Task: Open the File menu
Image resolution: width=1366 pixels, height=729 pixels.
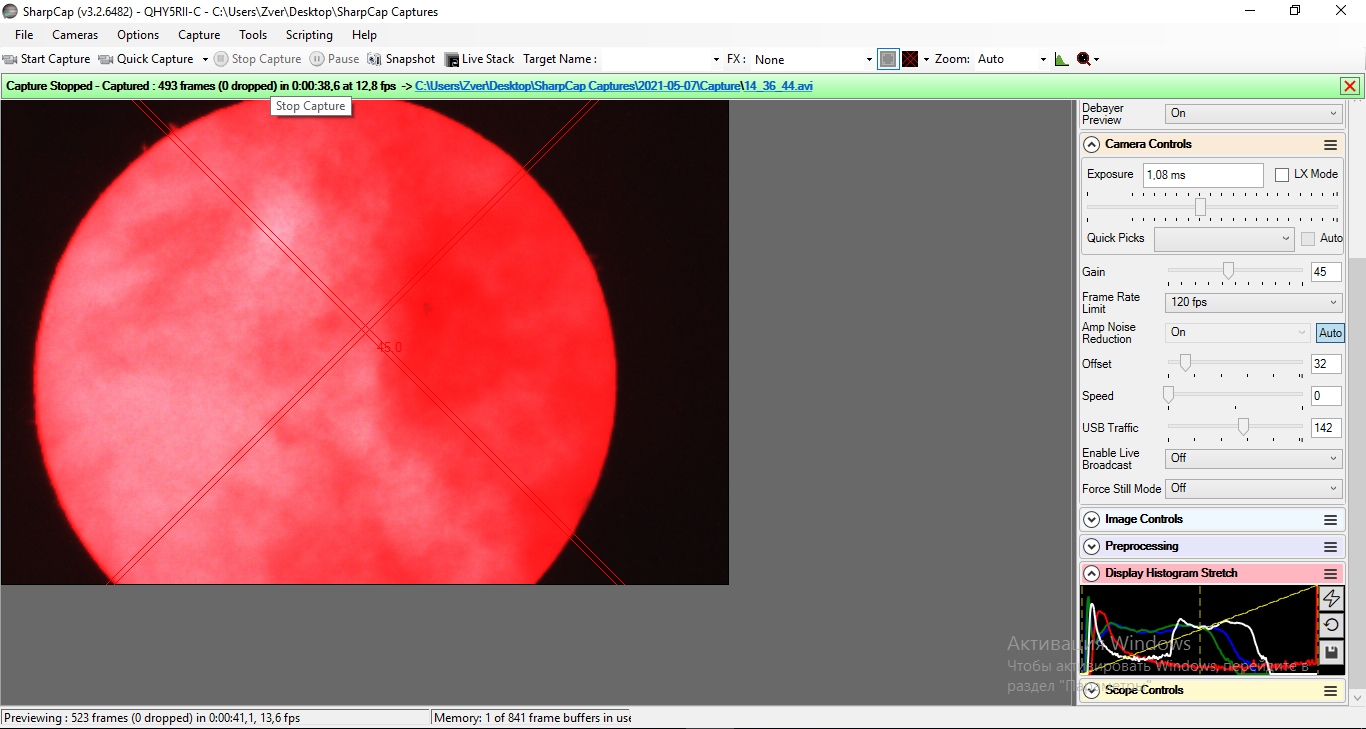Action: point(24,35)
